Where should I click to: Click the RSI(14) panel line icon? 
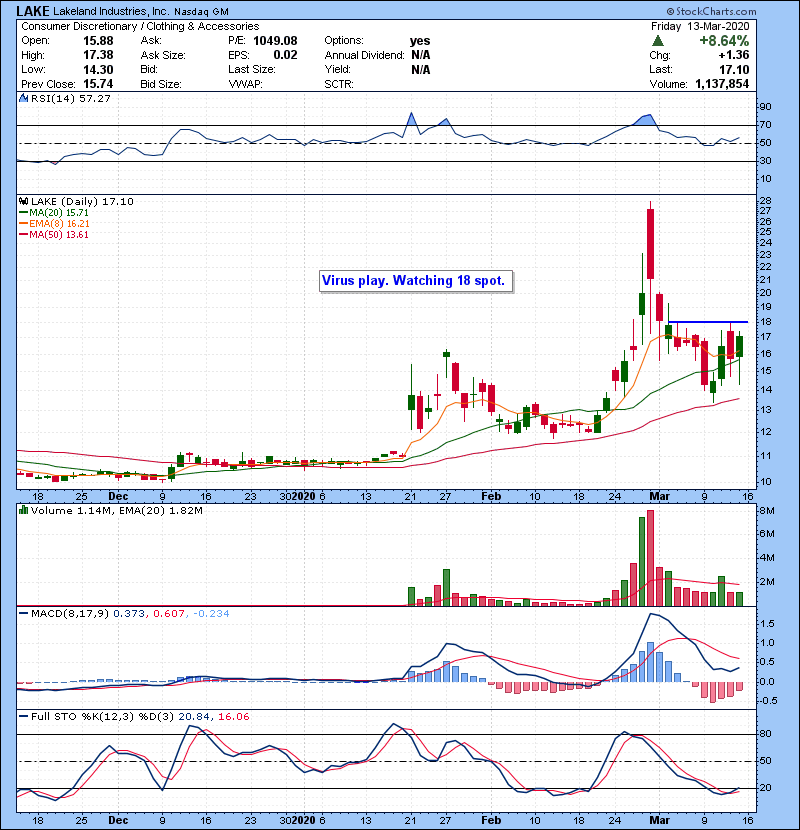23,98
